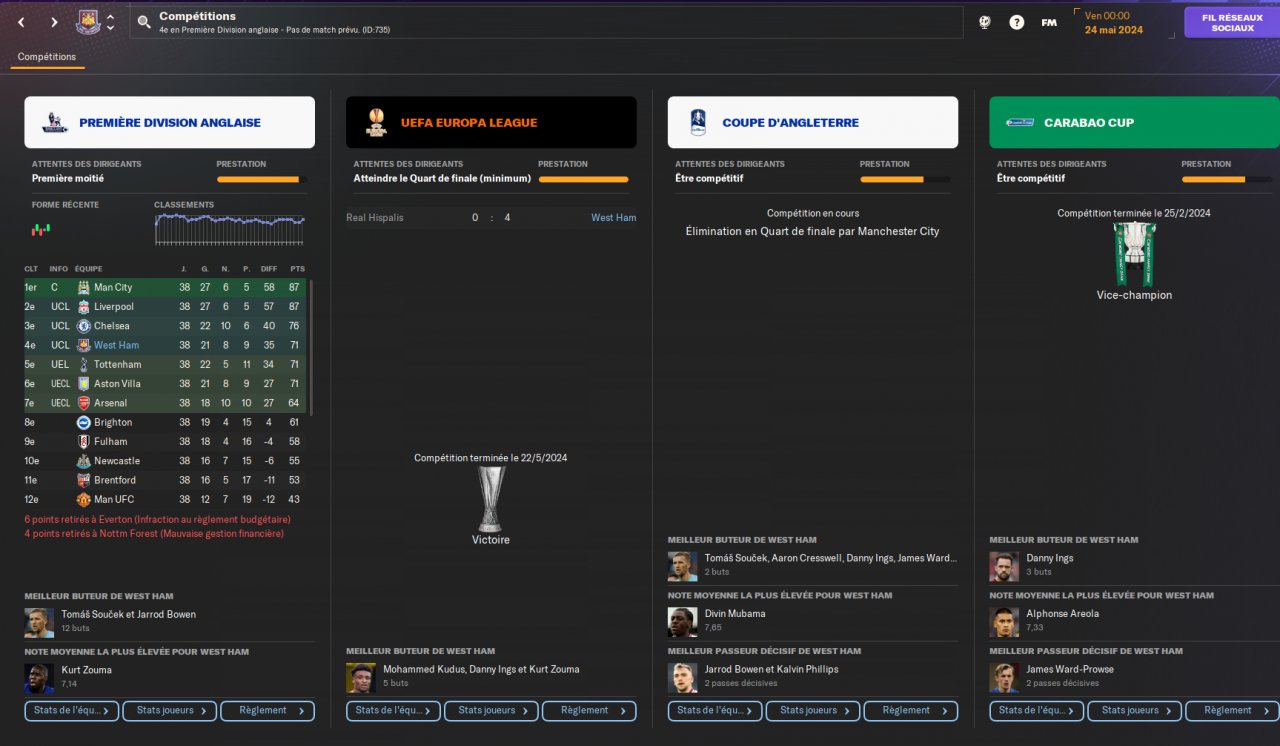Open Première Division Anglaise competition header
Viewport: 1280px width, 746px height.
170,122
